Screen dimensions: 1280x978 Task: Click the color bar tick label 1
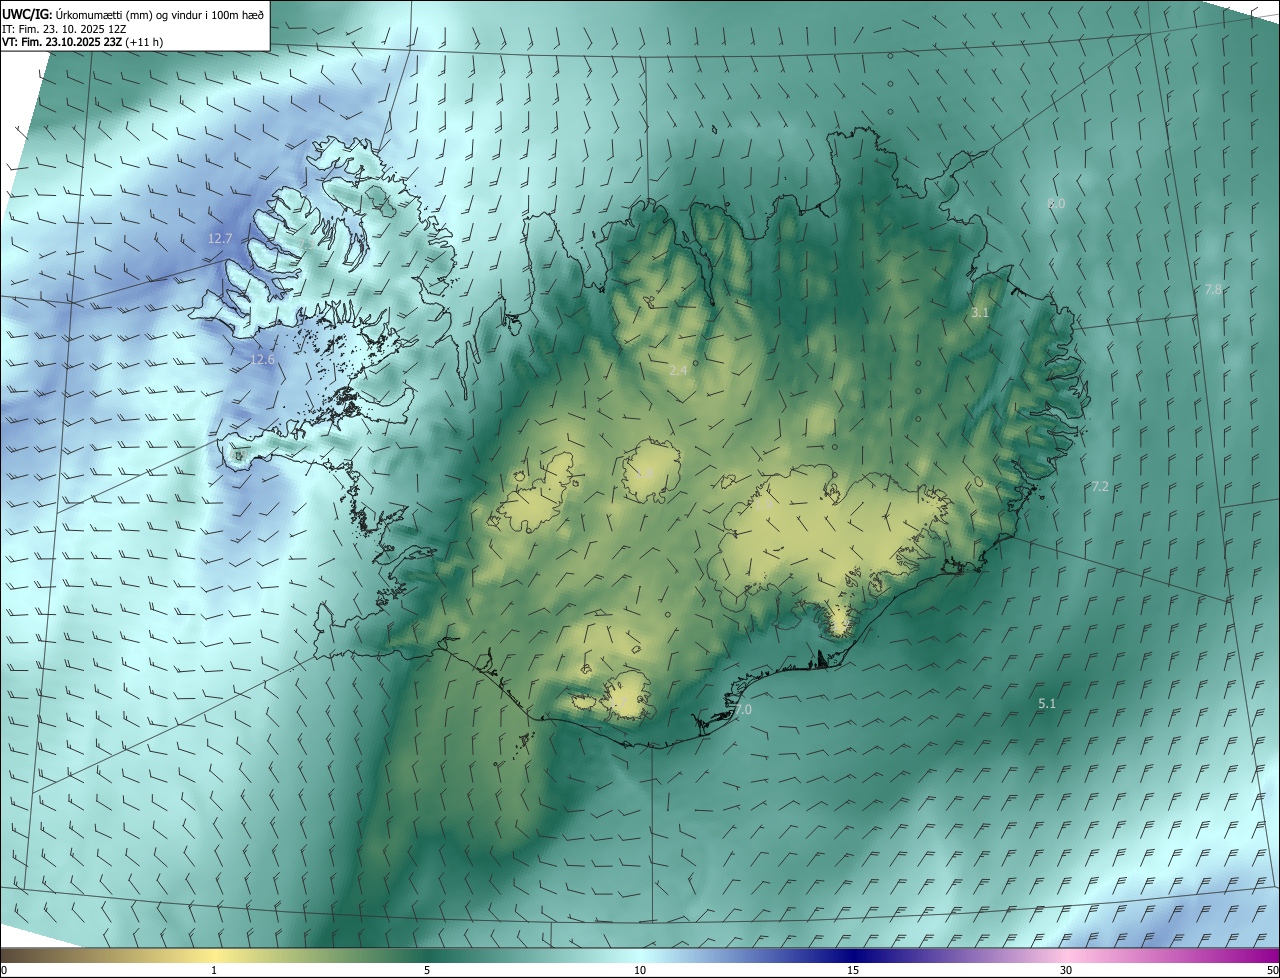214,970
